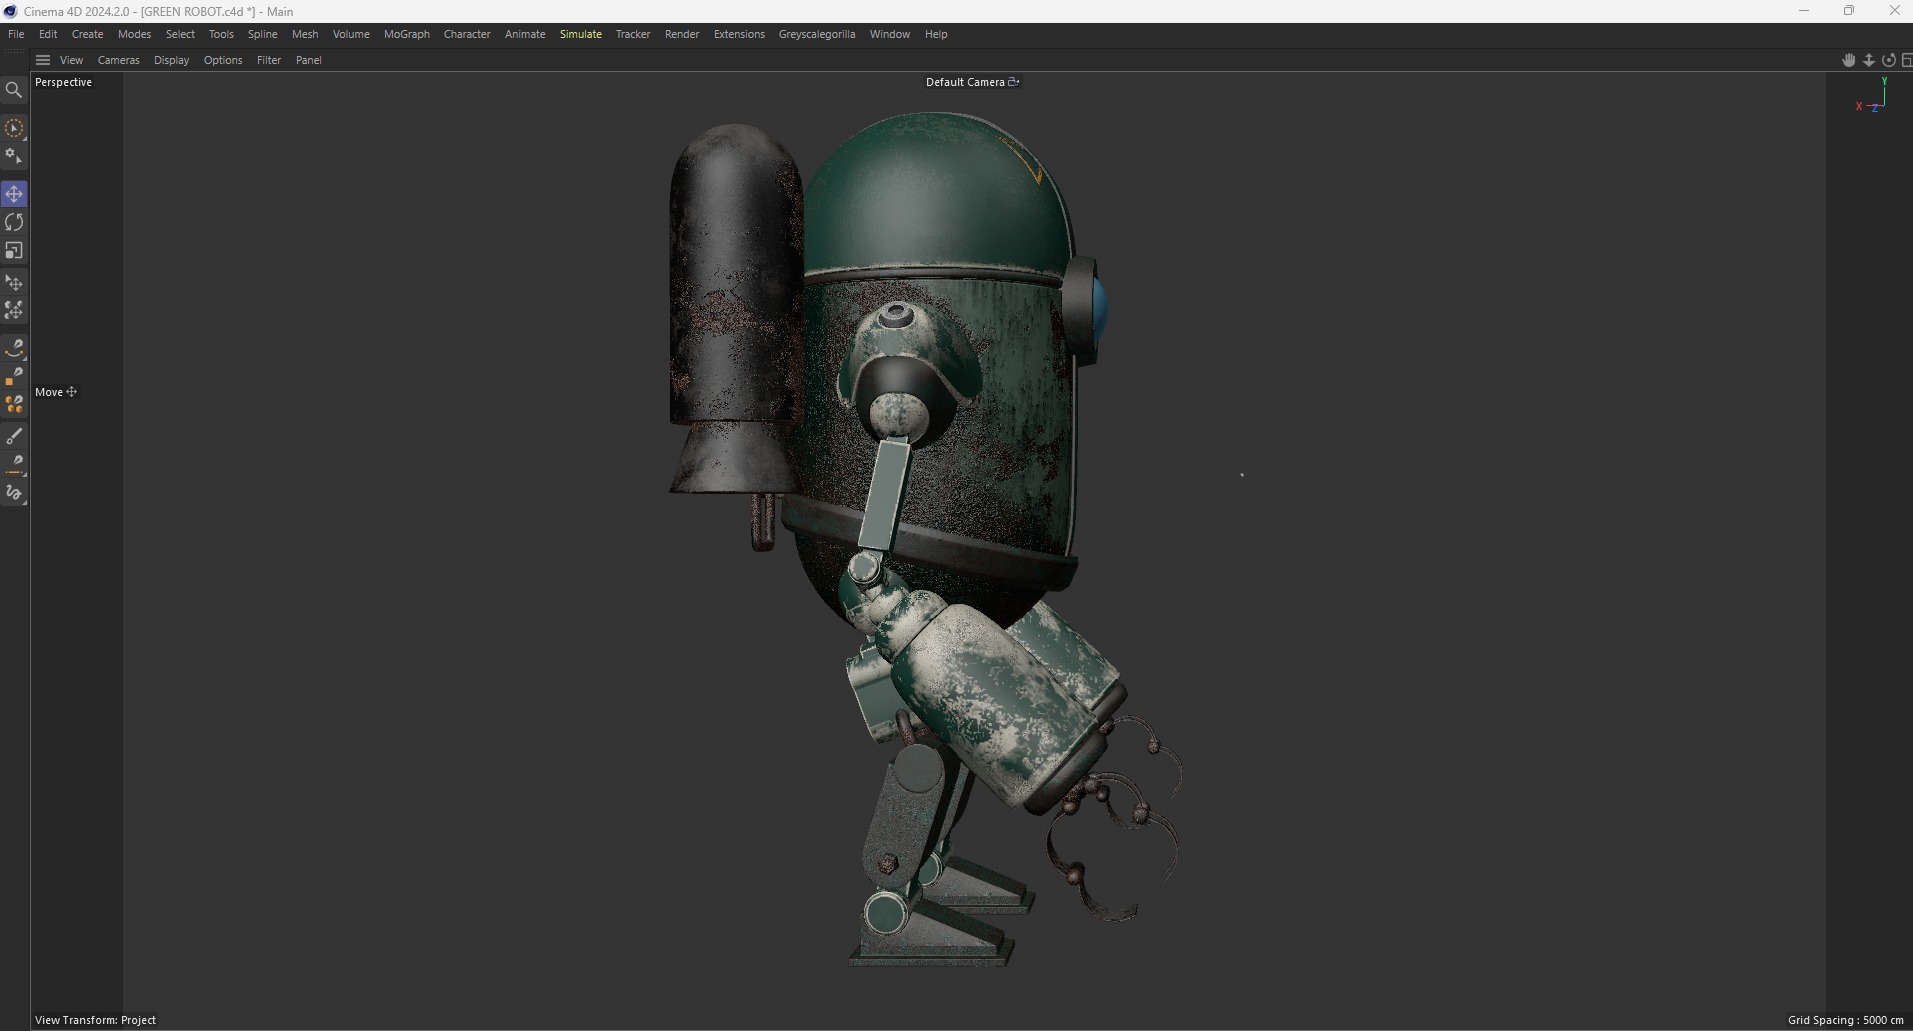Image resolution: width=1913 pixels, height=1031 pixels.
Task: Click the pan camera hand icon
Action: 1848,60
